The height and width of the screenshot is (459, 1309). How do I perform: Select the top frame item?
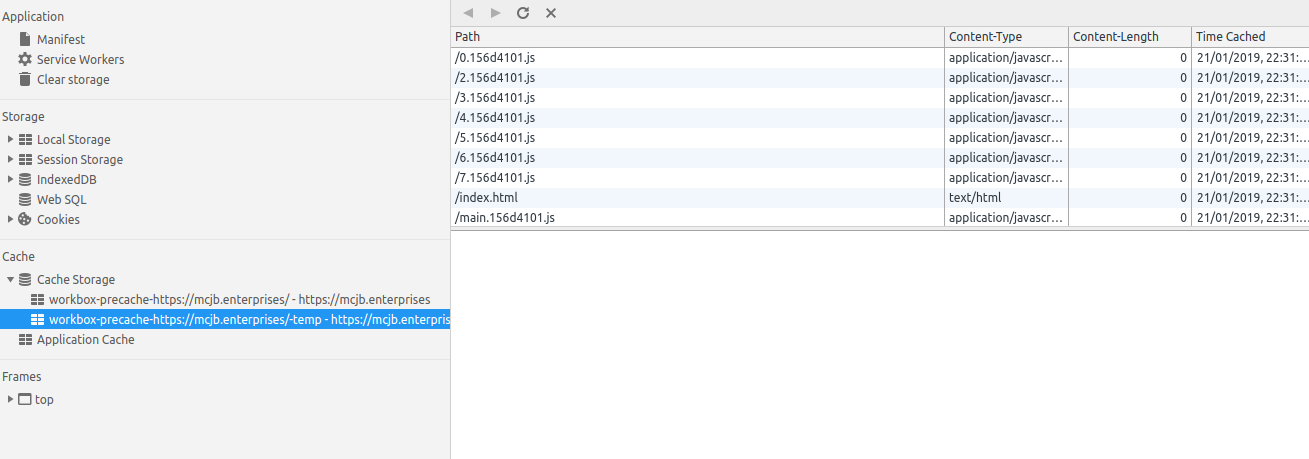pyautogui.click(x=44, y=399)
